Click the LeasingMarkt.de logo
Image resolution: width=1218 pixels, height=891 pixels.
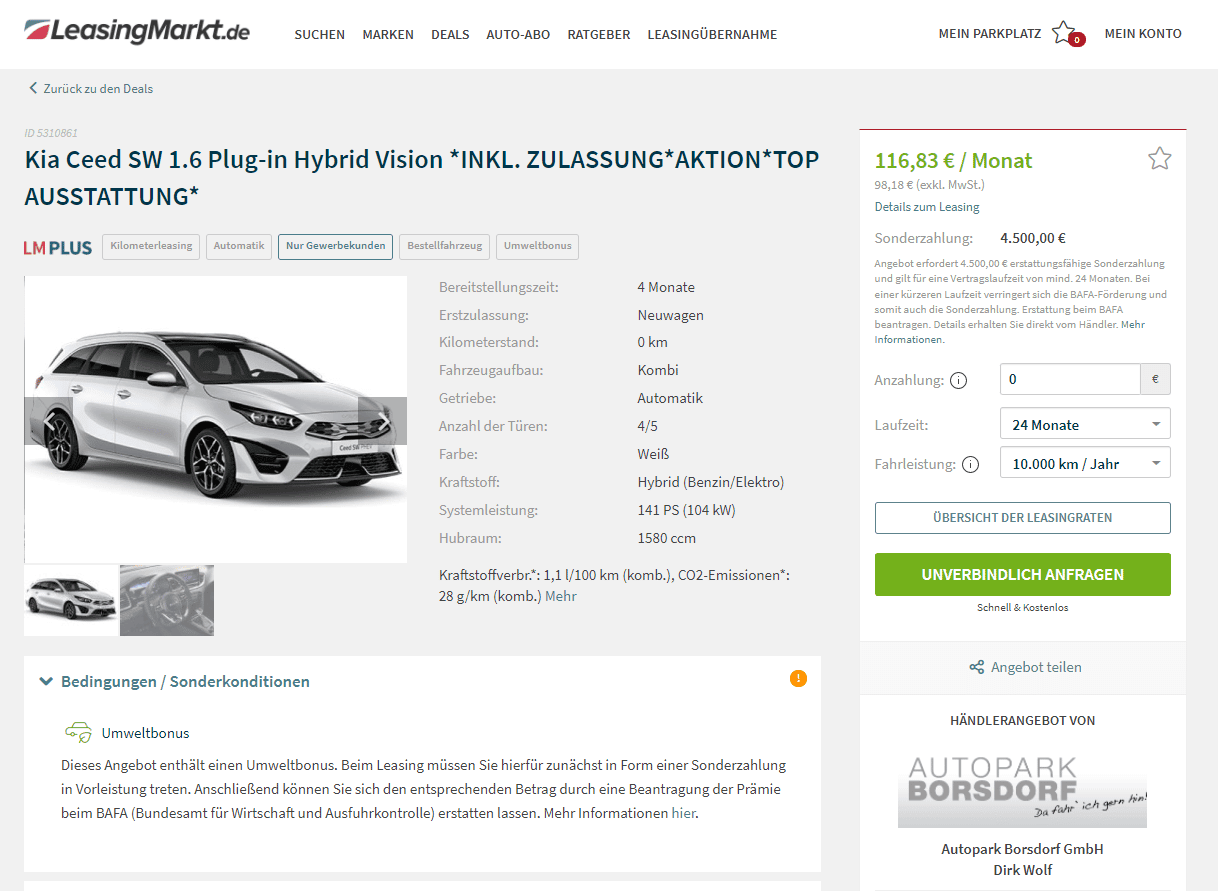137,31
